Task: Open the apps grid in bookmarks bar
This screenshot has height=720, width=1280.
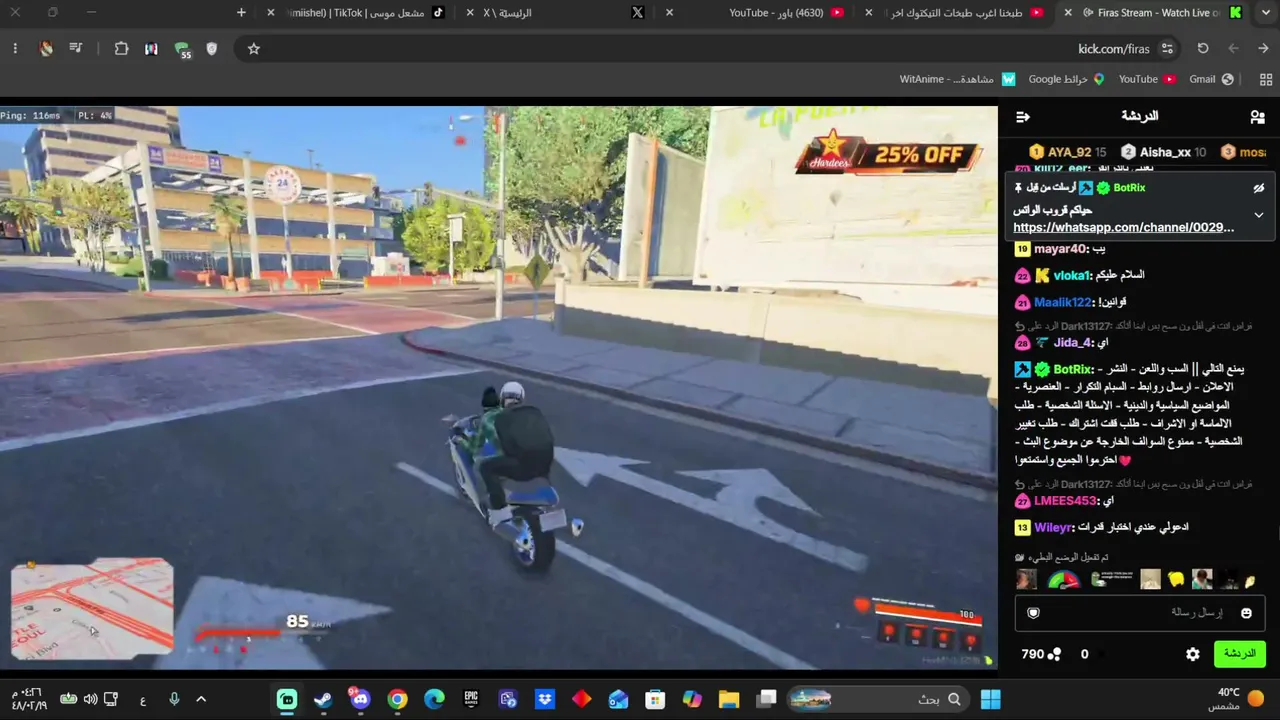Action: [1266, 79]
